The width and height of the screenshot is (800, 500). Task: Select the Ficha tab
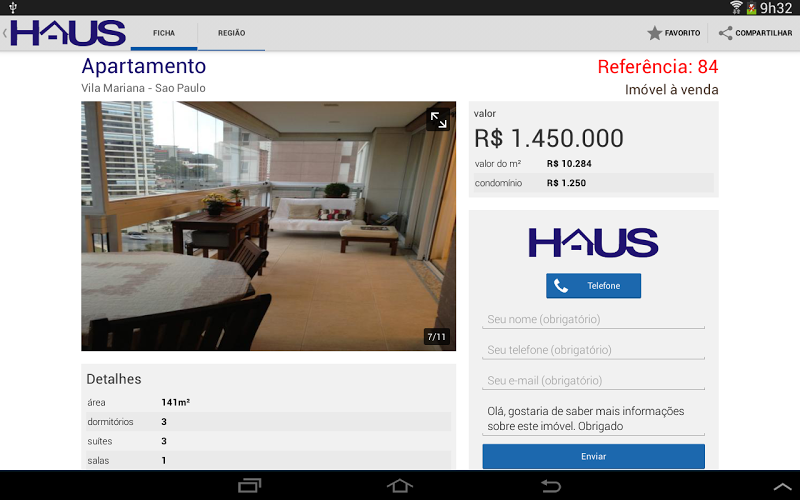coord(164,33)
